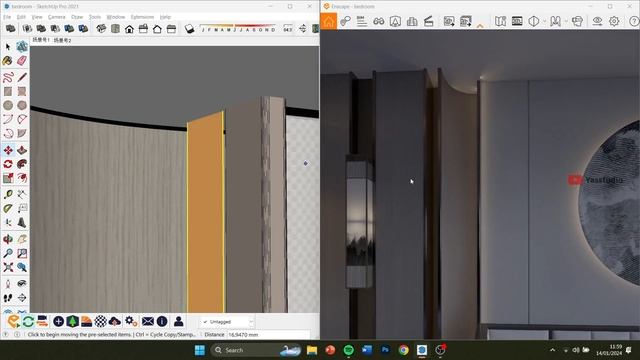The height and width of the screenshot is (360, 640).
Task: Open Enscape video editor clapperboard icon
Action: click(x=429, y=21)
